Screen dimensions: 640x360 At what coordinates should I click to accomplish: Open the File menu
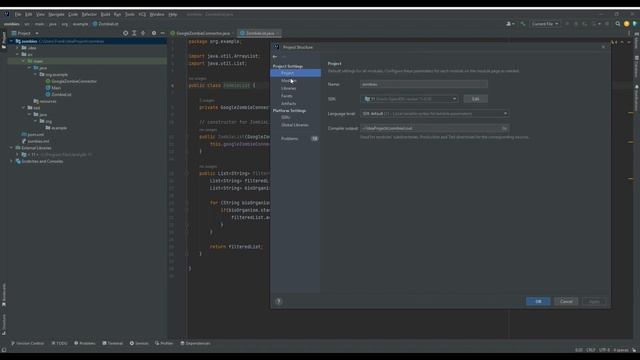tap(18, 14)
